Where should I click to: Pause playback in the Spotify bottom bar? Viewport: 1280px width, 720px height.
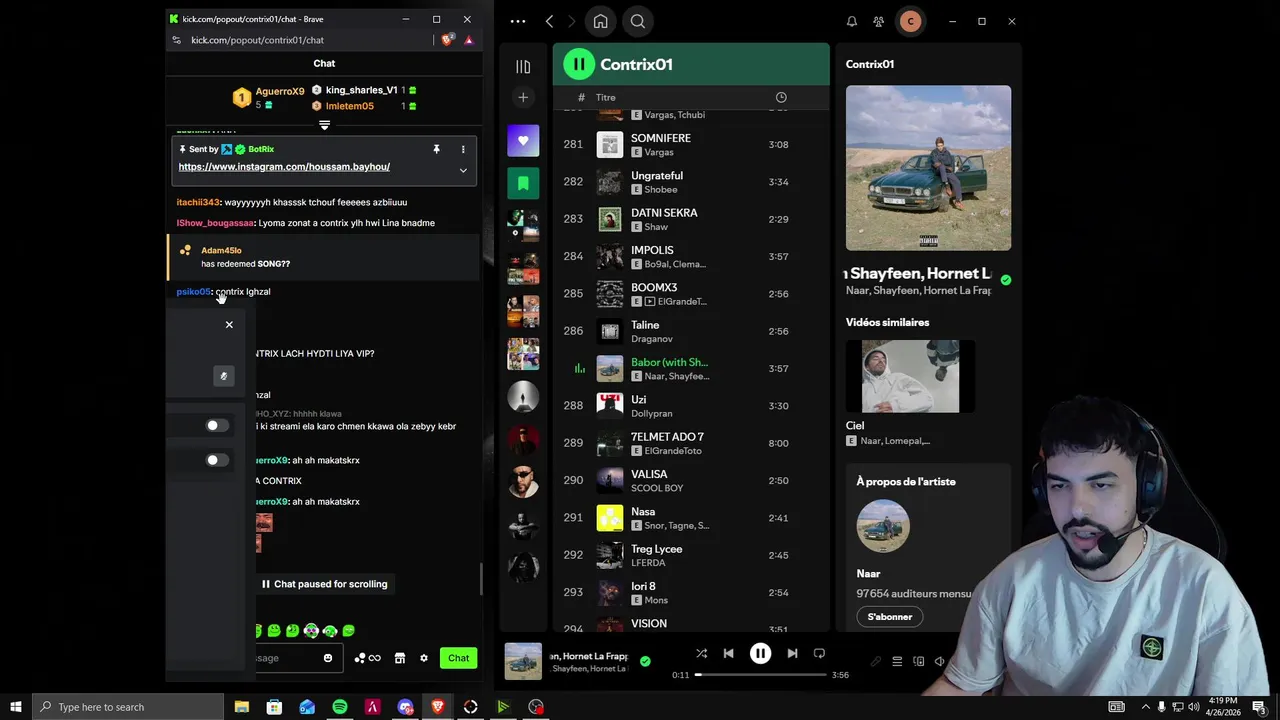pyautogui.click(x=760, y=653)
